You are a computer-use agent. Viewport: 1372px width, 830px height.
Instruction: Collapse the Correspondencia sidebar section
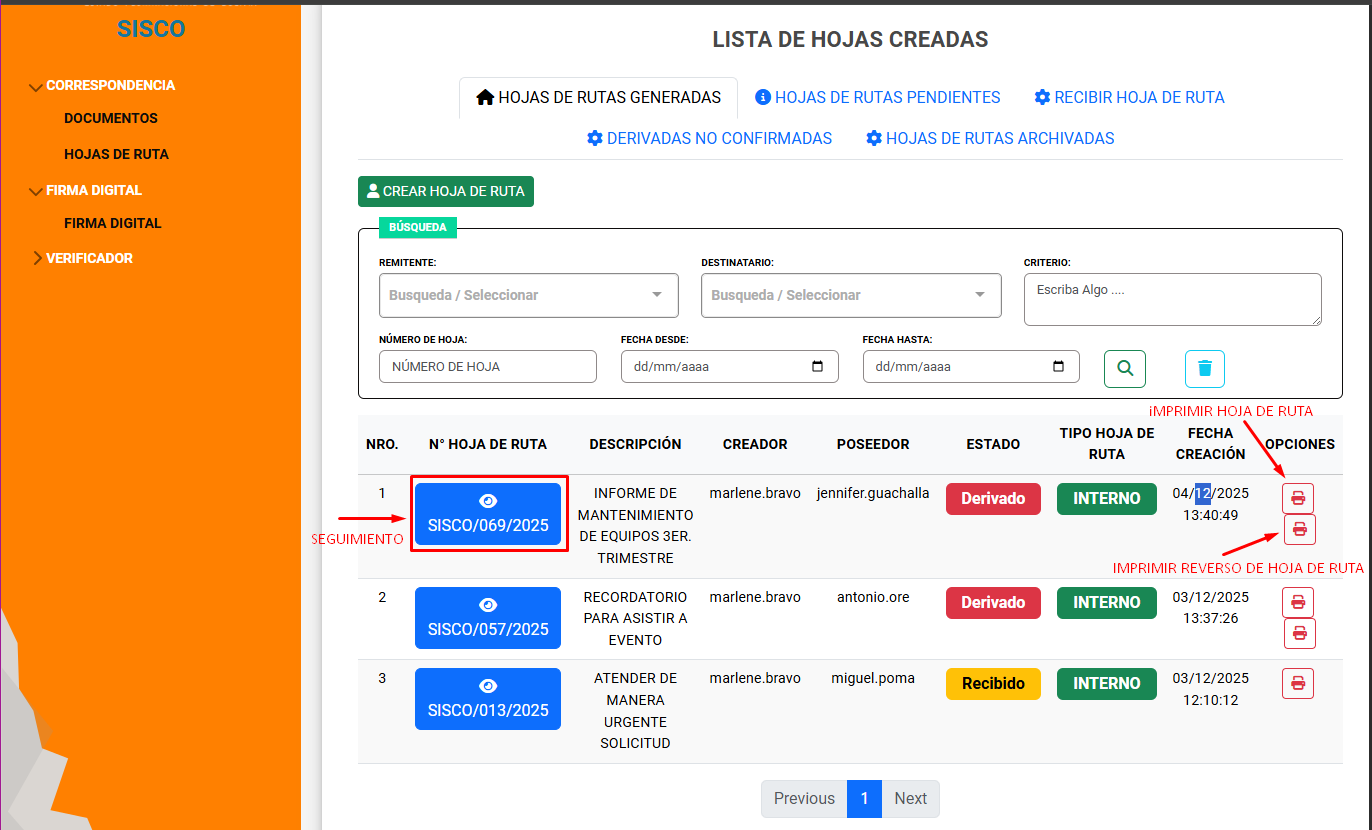pos(110,85)
